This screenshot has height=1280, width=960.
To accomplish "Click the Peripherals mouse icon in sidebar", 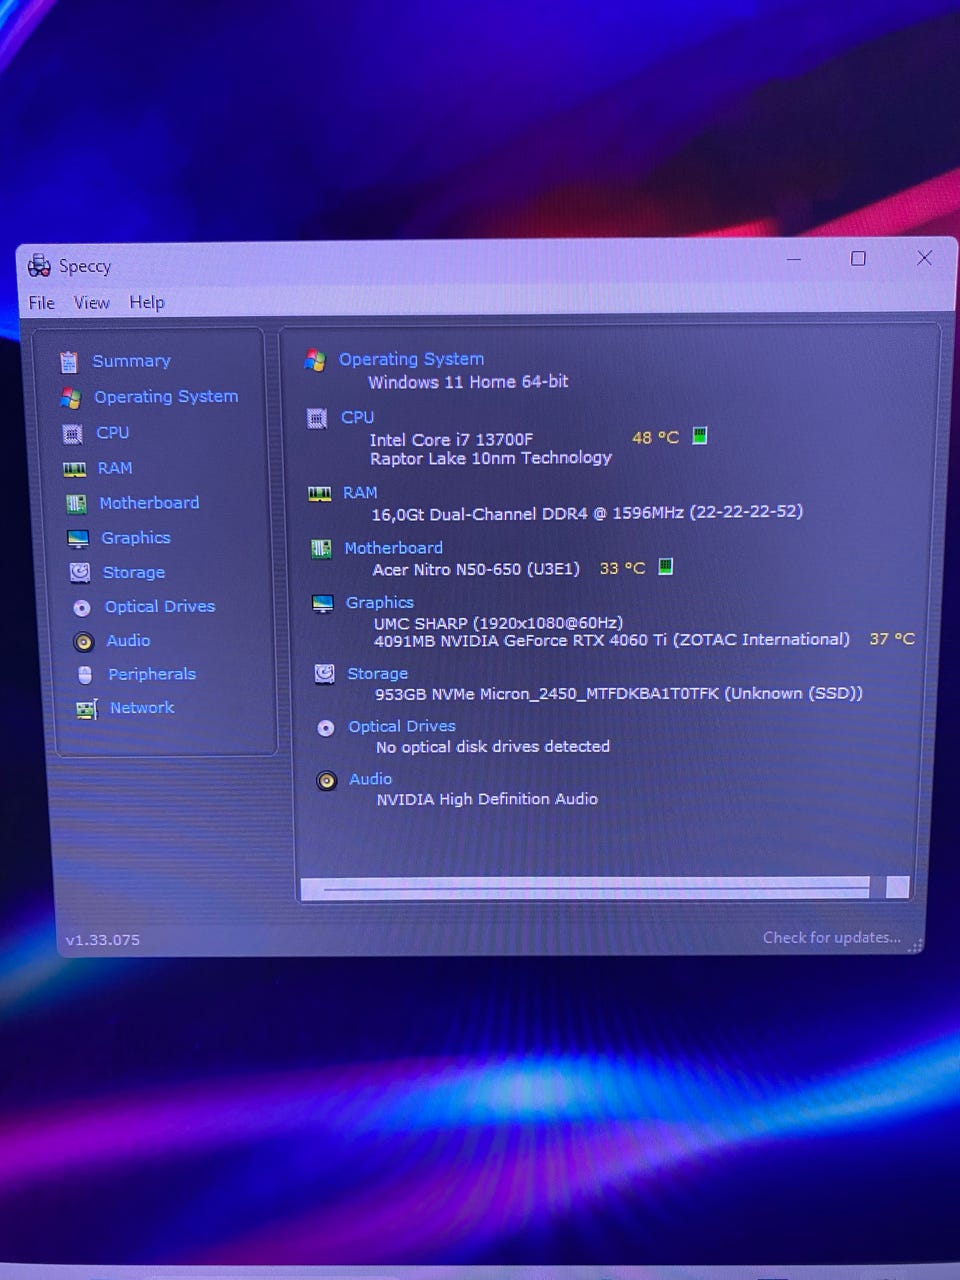I will pyautogui.click(x=85, y=675).
